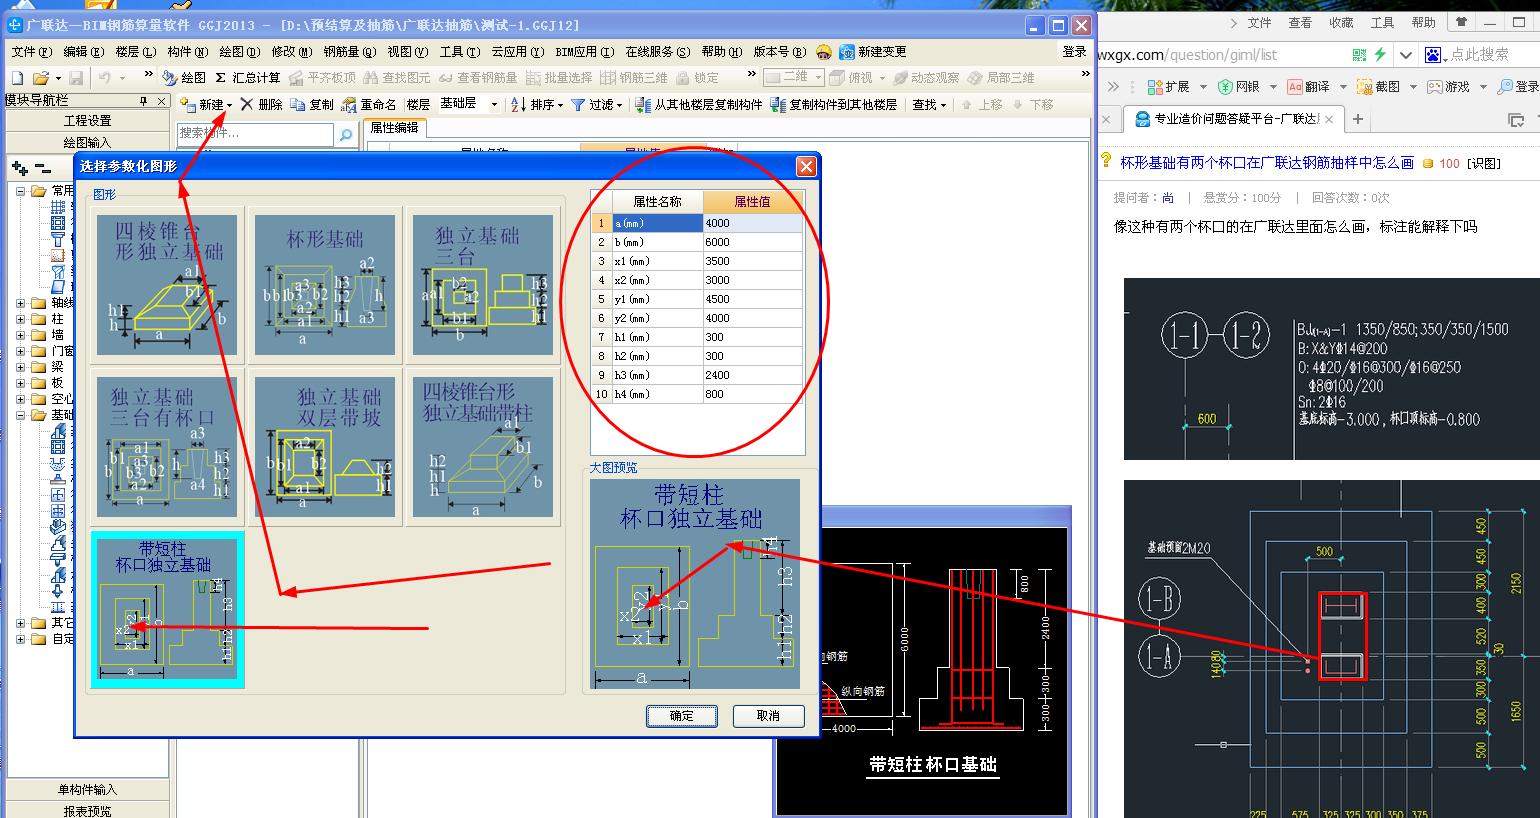1540x818 pixels.
Task: Open the 楼层 基础层 dropdown
Action: point(493,104)
